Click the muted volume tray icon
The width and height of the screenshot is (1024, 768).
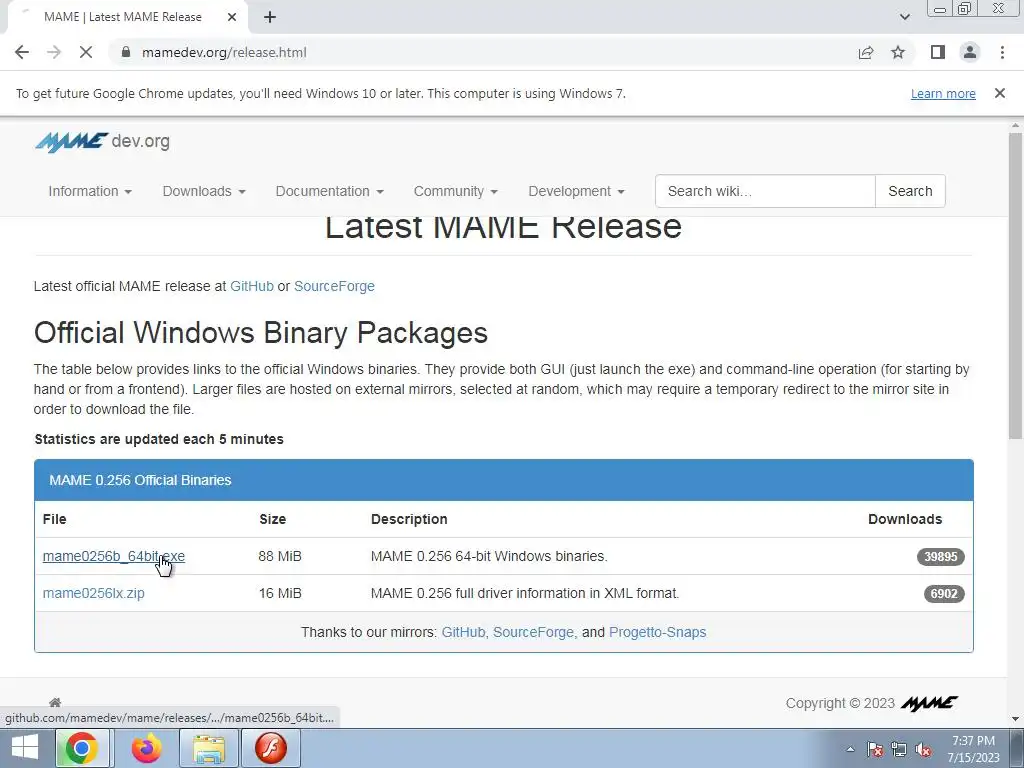click(x=923, y=750)
